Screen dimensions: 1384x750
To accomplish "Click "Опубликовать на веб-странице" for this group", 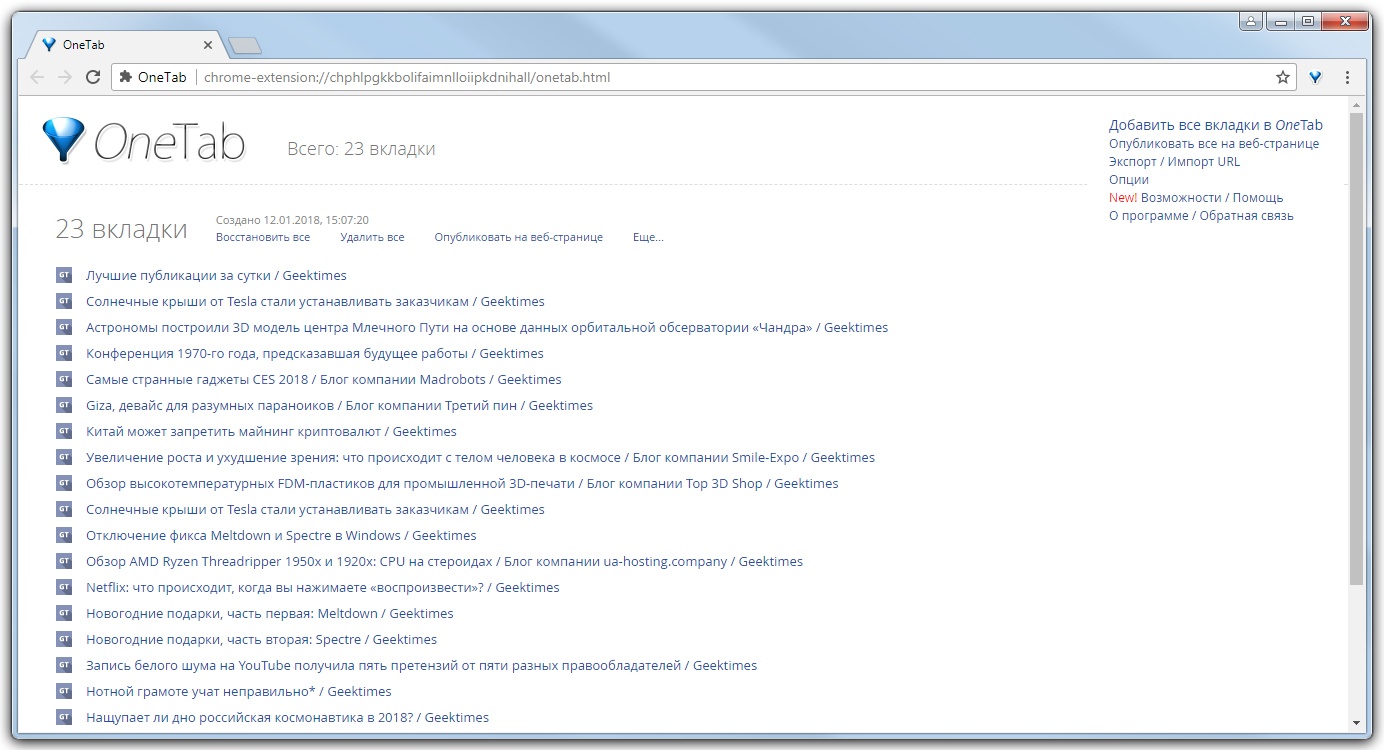I will pos(518,237).
